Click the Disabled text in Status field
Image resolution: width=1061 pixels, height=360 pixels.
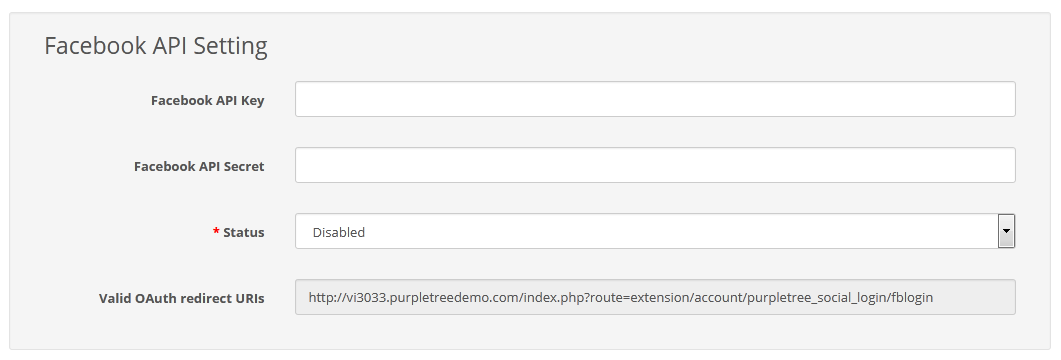click(x=338, y=232)
